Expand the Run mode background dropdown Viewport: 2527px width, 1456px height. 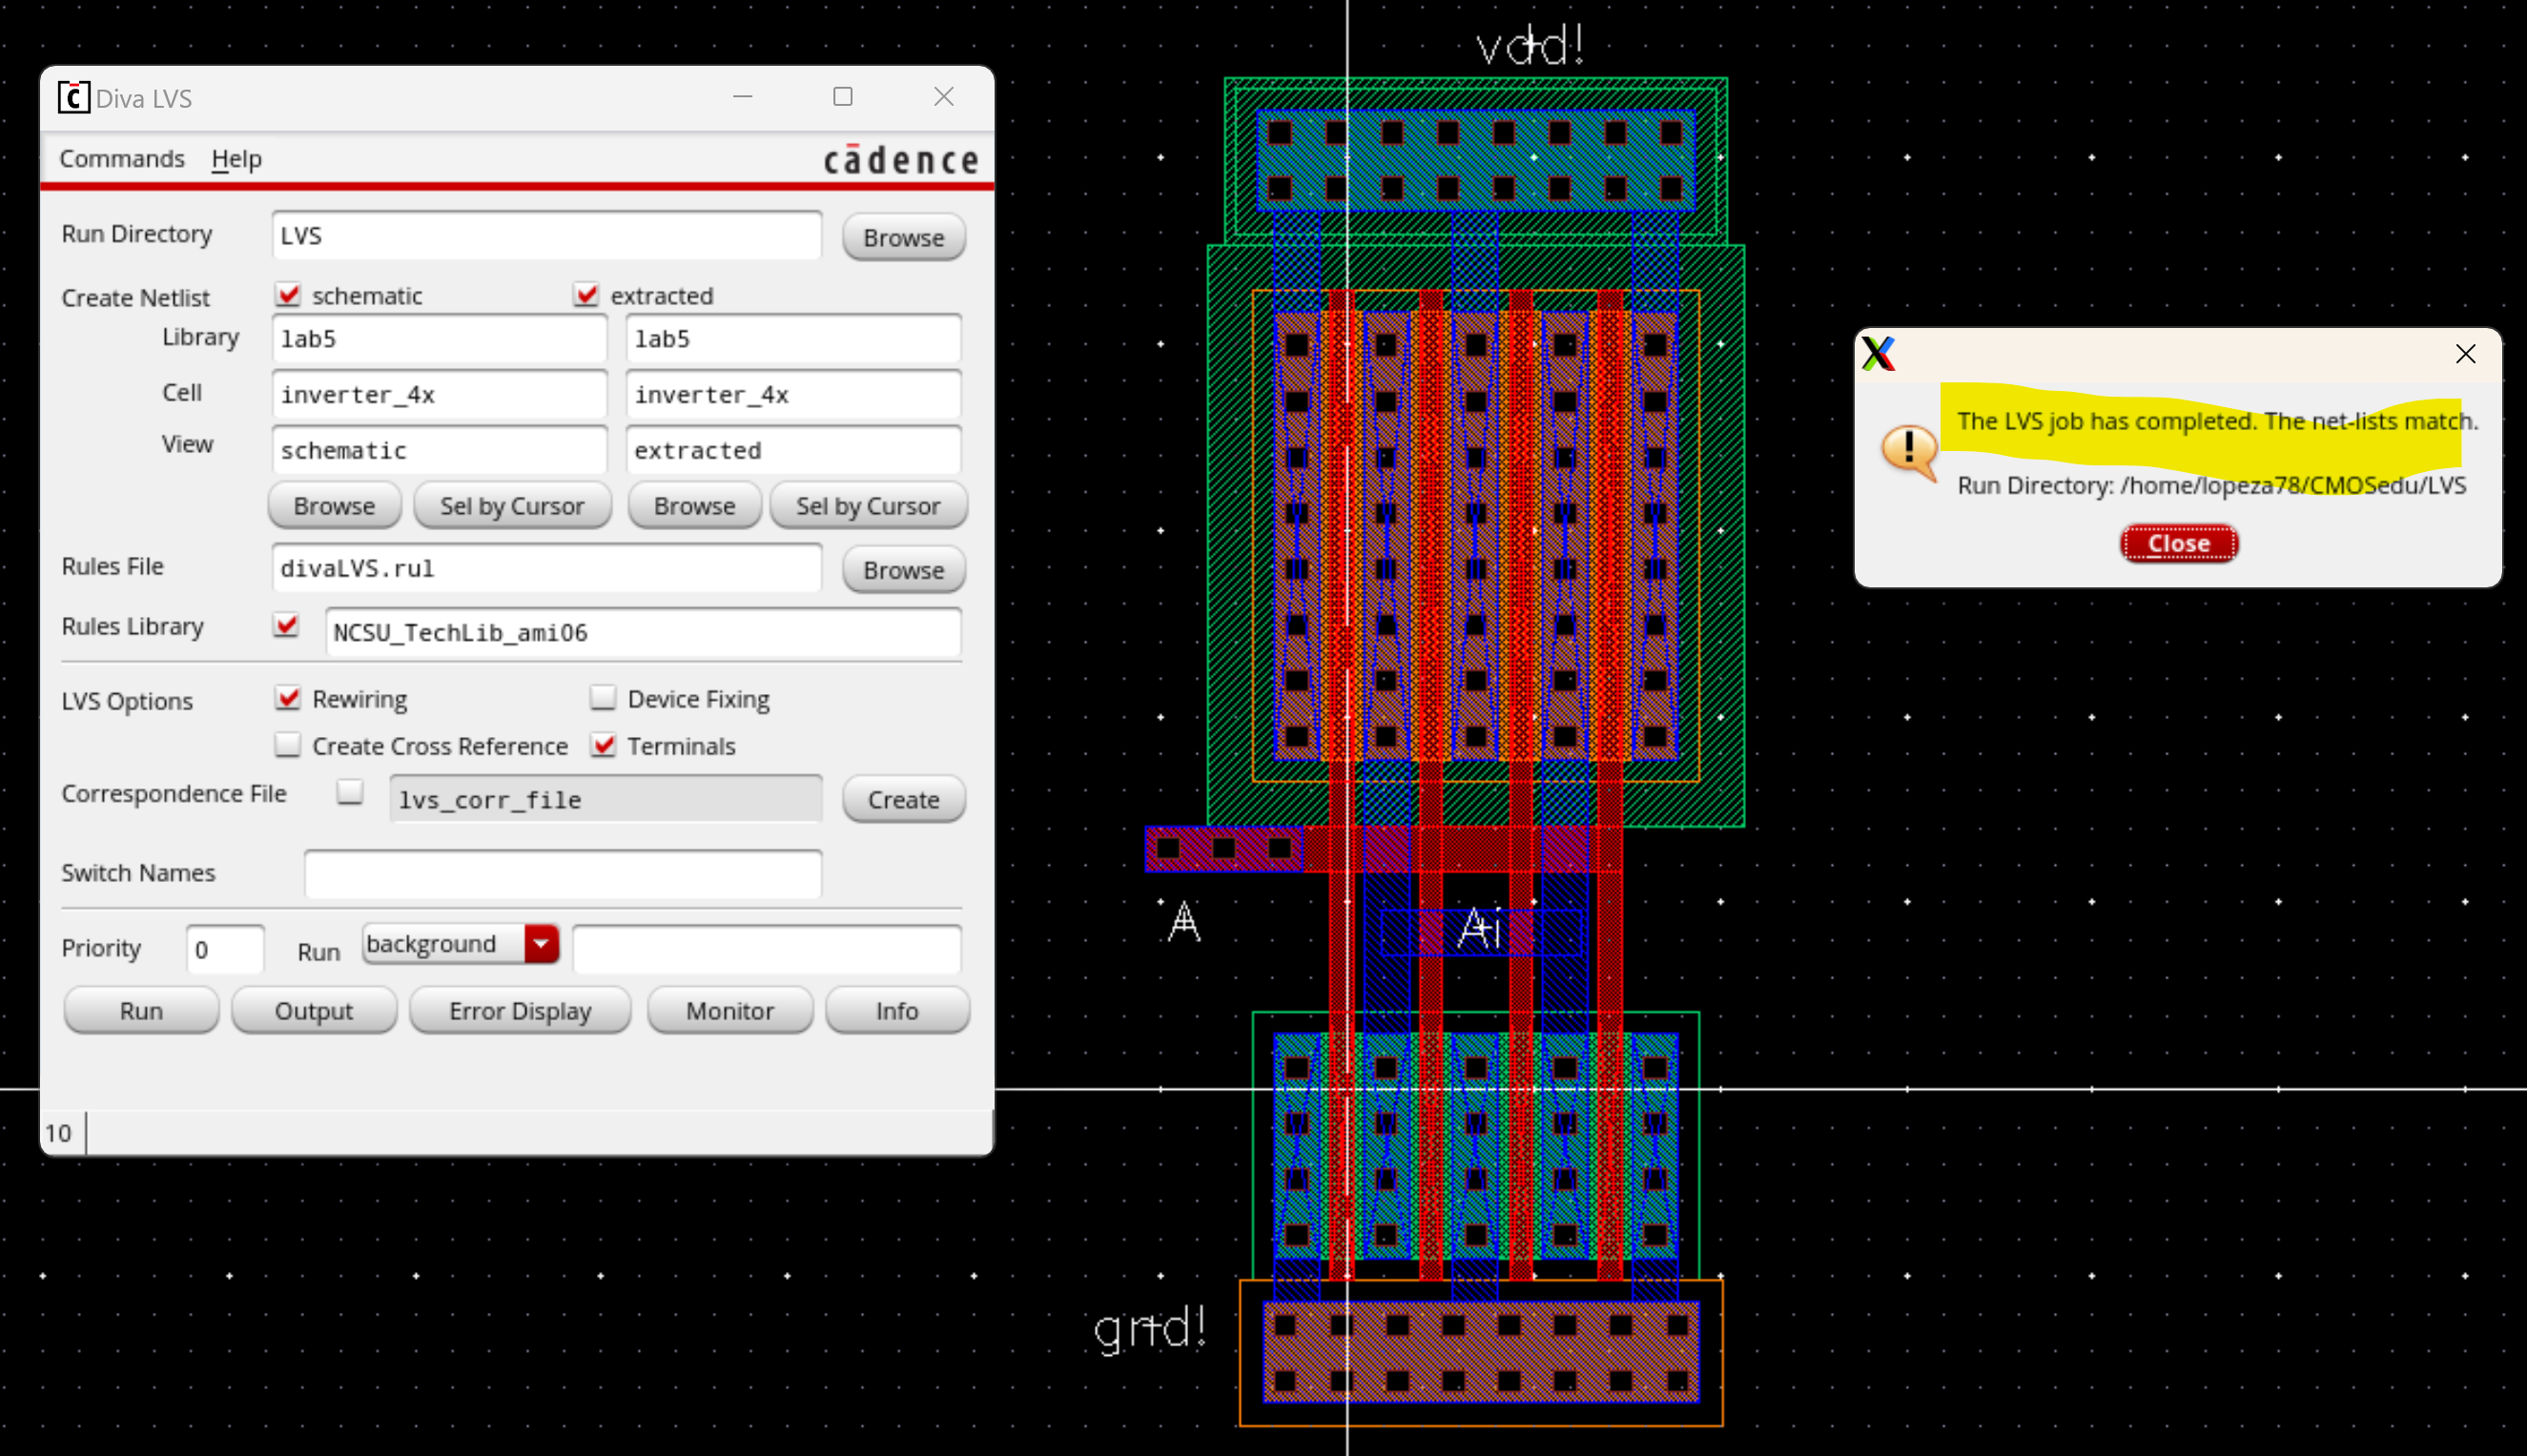(x=541, y=943)
